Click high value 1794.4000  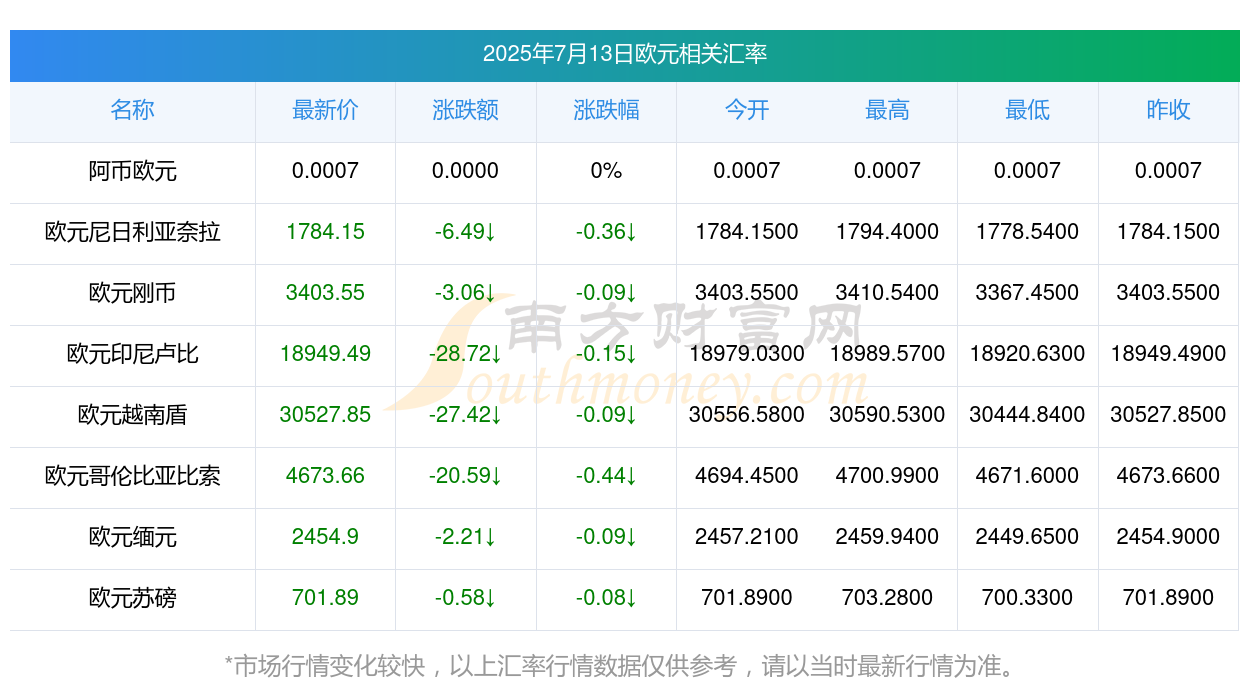(x=887, y=232)
